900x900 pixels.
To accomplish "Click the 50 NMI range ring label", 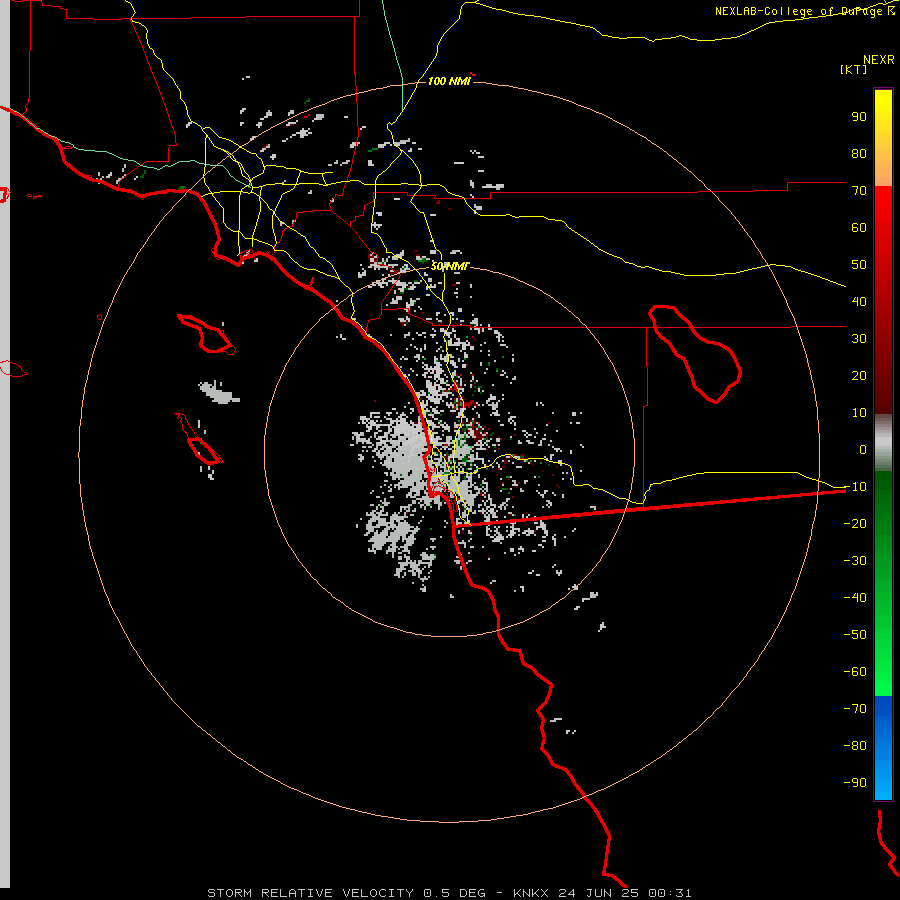I will click(449, 266).
